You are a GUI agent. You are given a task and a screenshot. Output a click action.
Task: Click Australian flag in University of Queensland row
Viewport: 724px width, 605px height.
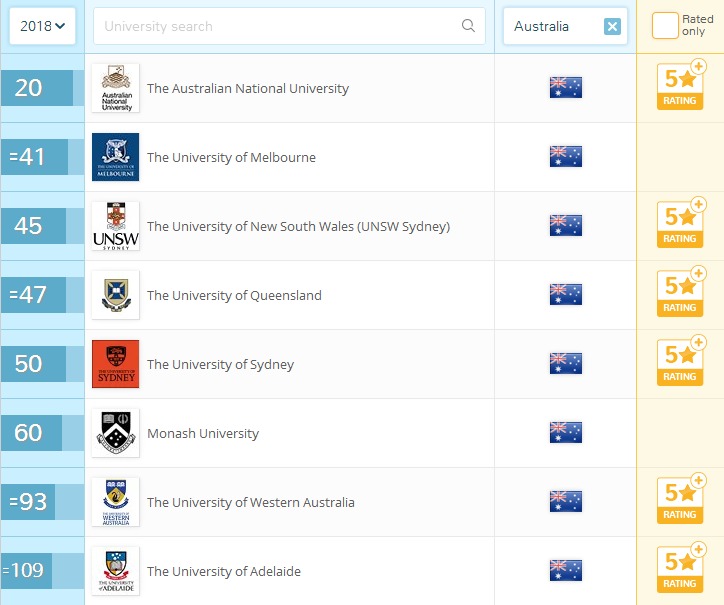(565, 295)
